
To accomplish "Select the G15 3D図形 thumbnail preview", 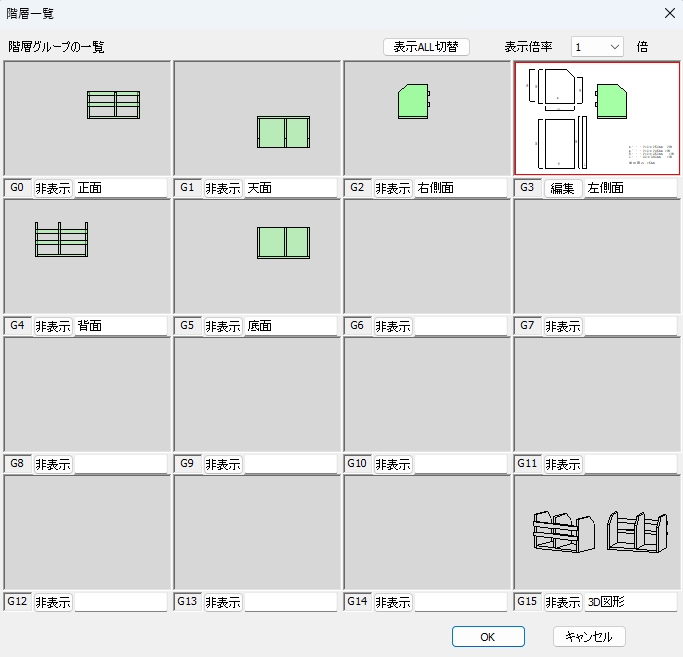I will [597, 532].
